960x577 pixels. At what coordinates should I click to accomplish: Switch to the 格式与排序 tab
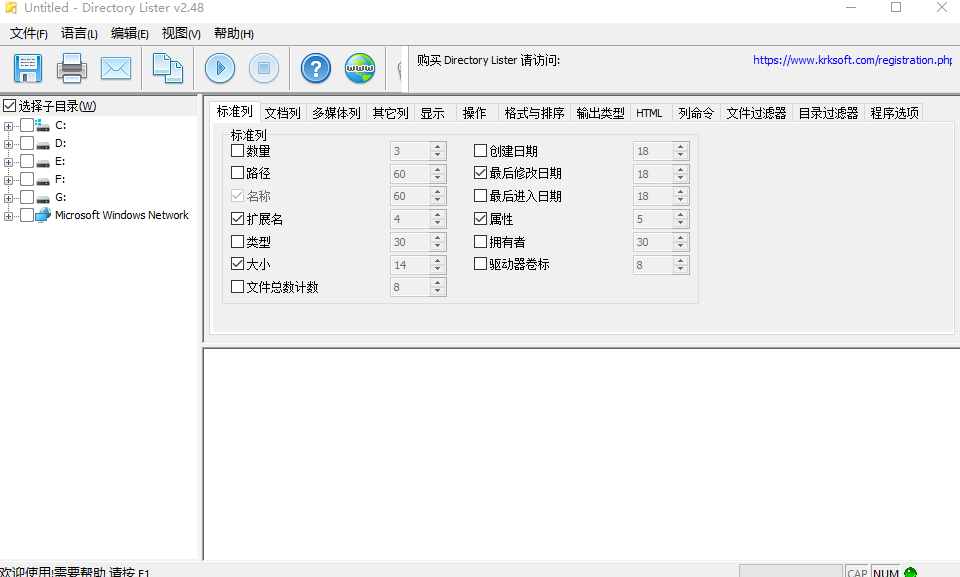[534, 113]
